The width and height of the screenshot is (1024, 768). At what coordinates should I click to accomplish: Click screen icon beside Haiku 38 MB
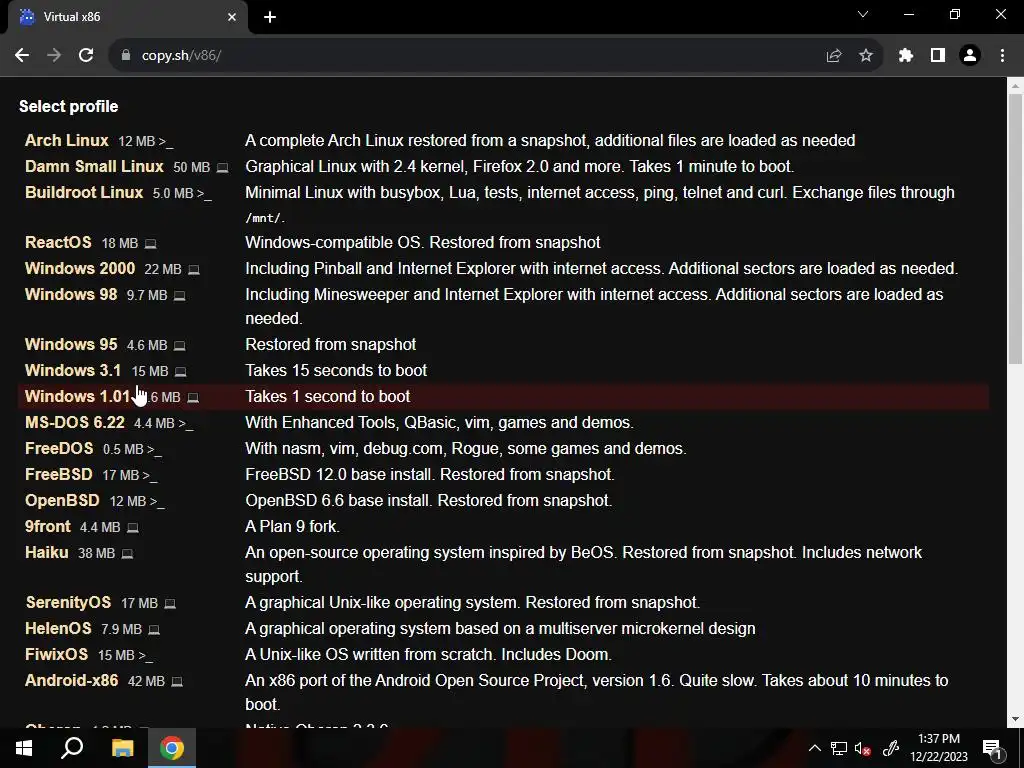[x=127, y=554]
